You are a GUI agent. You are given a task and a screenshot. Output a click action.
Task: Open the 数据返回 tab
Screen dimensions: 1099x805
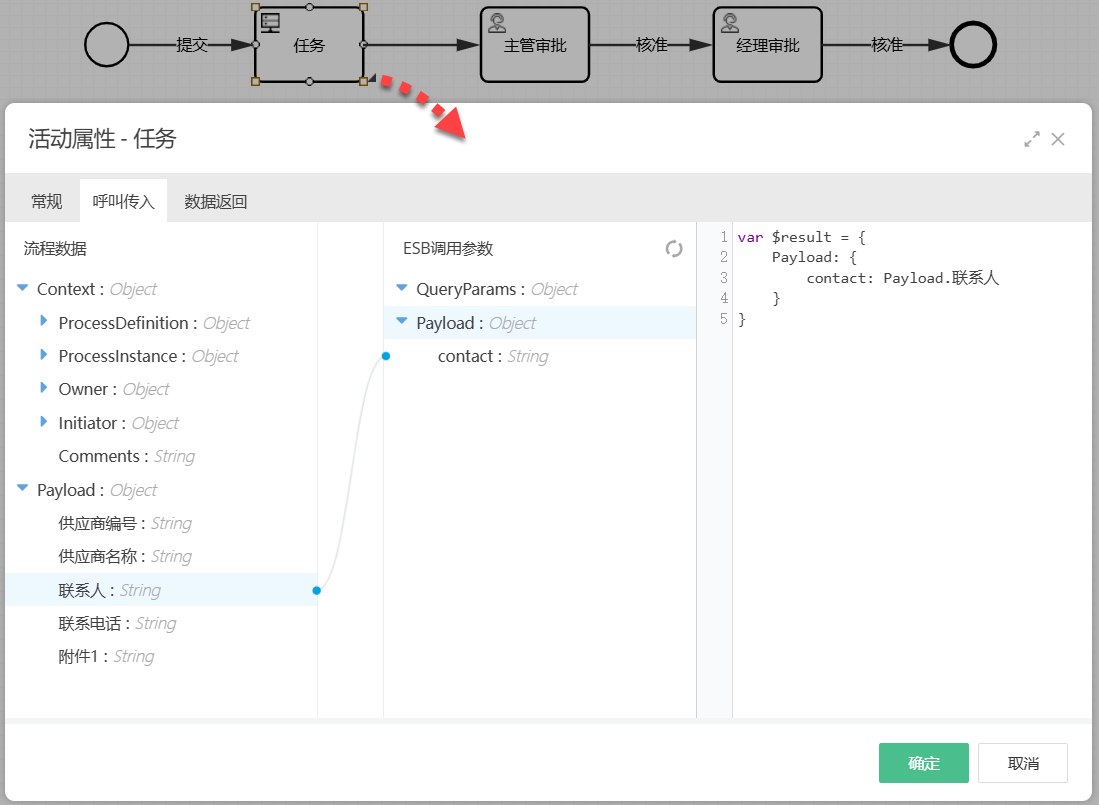click(x=215, y=202)
